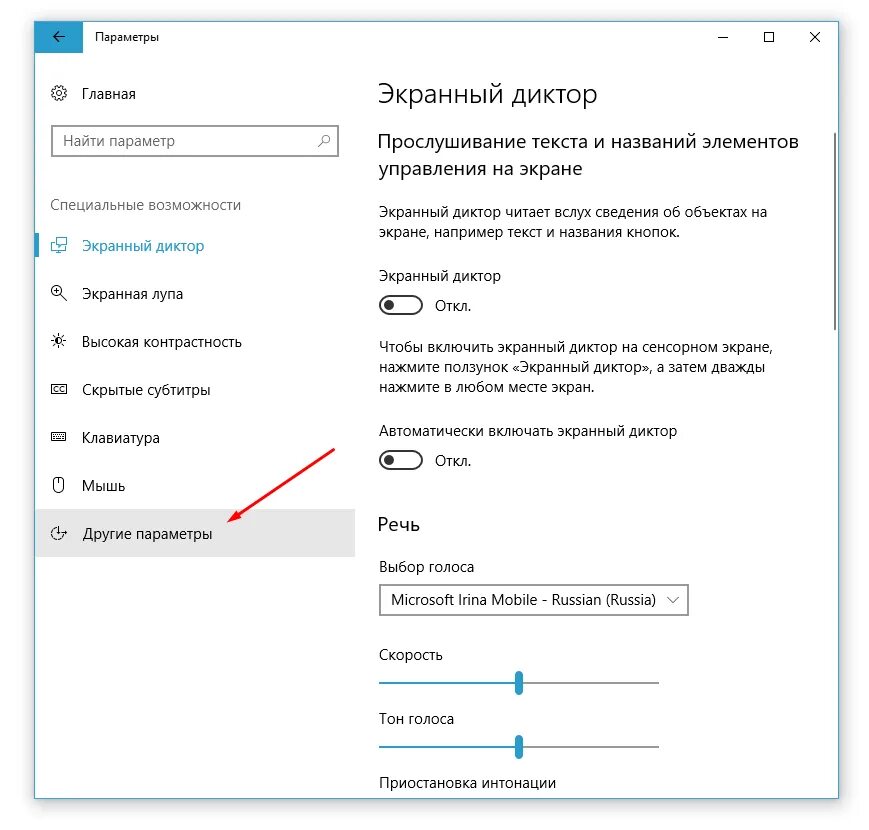Image resolution: width=869 pixels, height=830 pixels.
Task: Enable Автоматически включать экранный диктор switch
Action: (401, 460)
